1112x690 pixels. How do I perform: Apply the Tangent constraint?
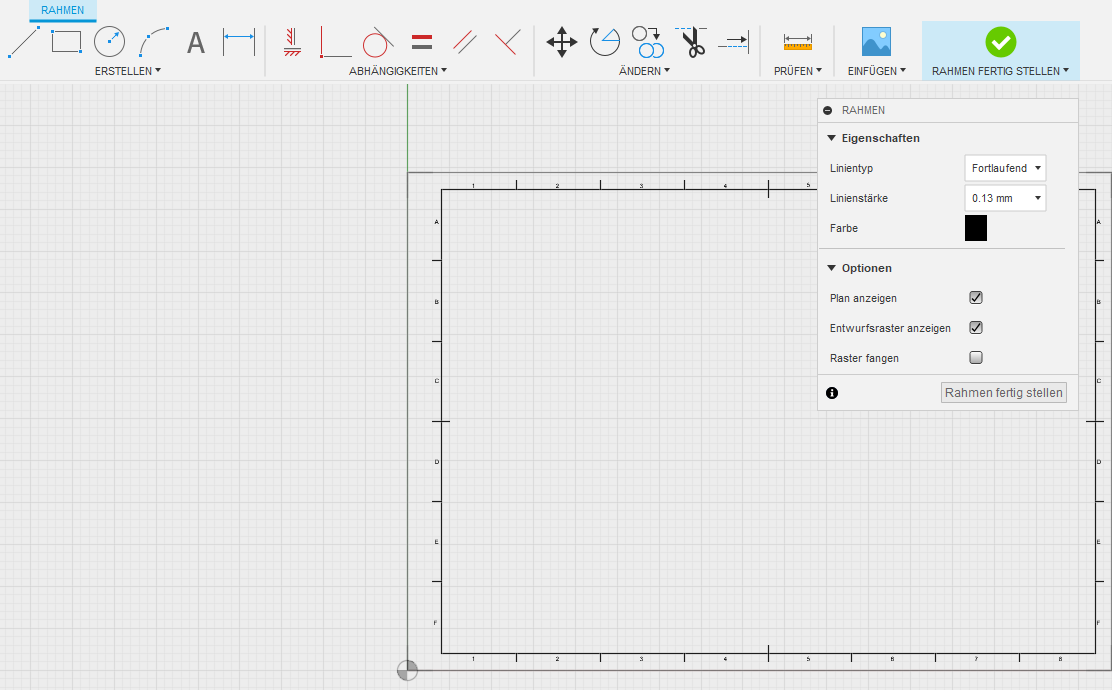click(x=377, y=42)
